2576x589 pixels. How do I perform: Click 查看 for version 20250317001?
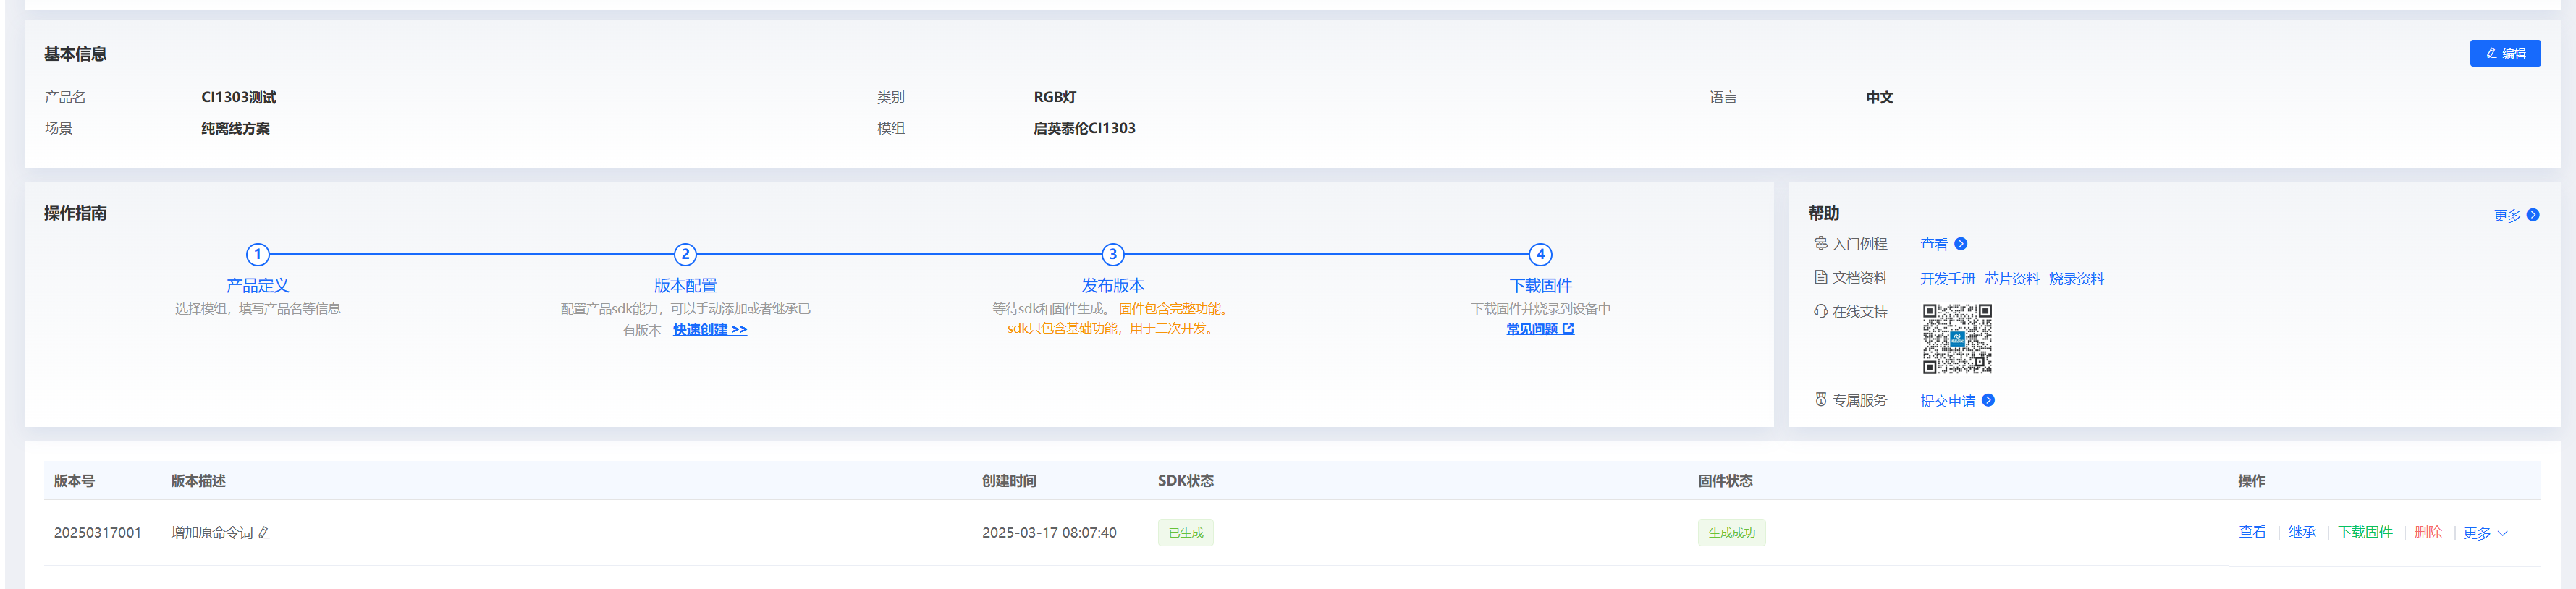pos(2252,532)
